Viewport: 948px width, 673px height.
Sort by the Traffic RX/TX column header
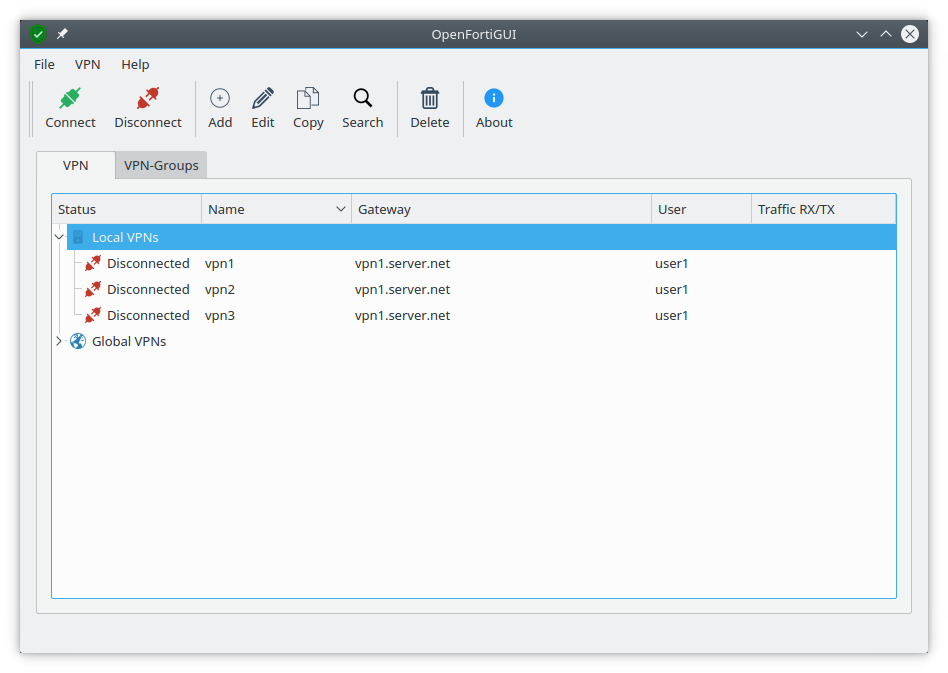(x=823, y=209)
